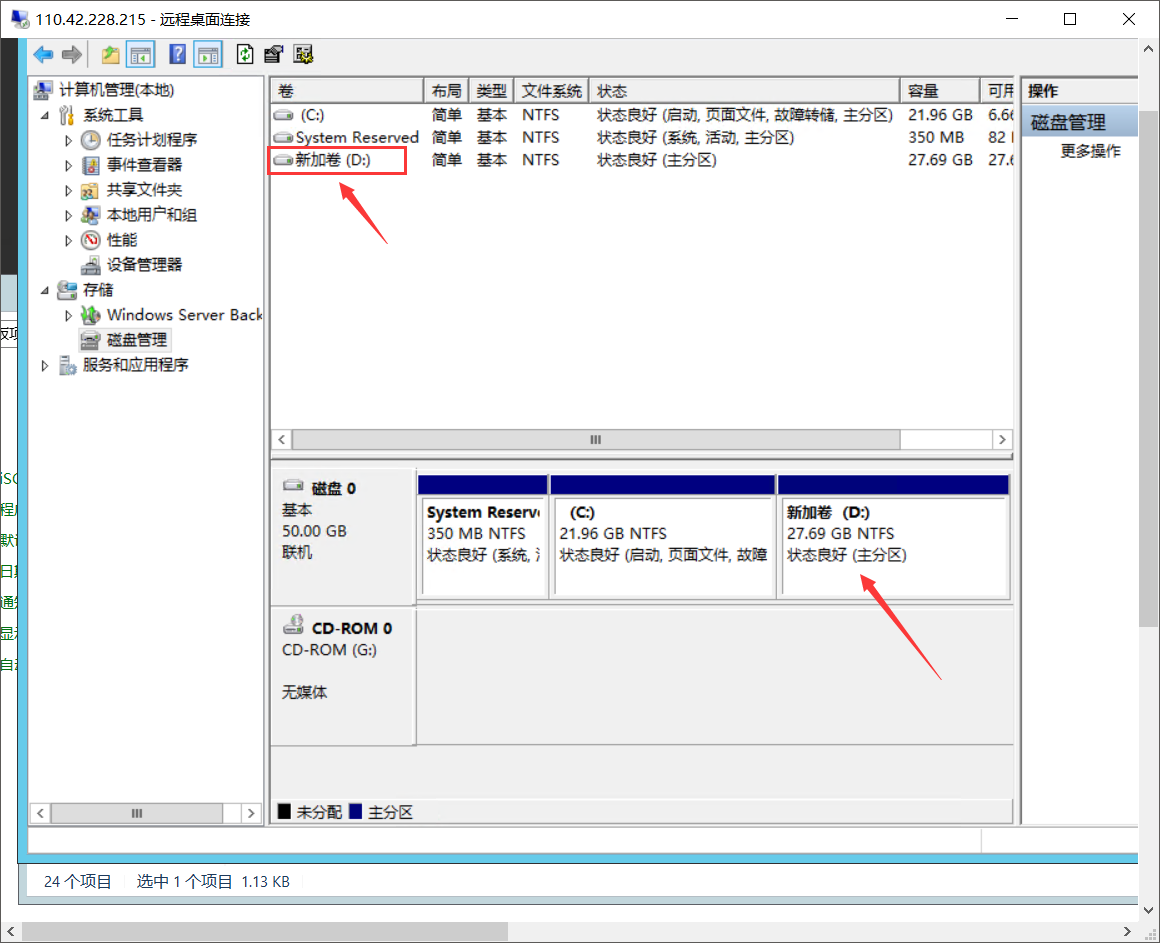Toggle the show/hide action pane button
Viewport: 1160px width, 943px height.
(208, 54)
